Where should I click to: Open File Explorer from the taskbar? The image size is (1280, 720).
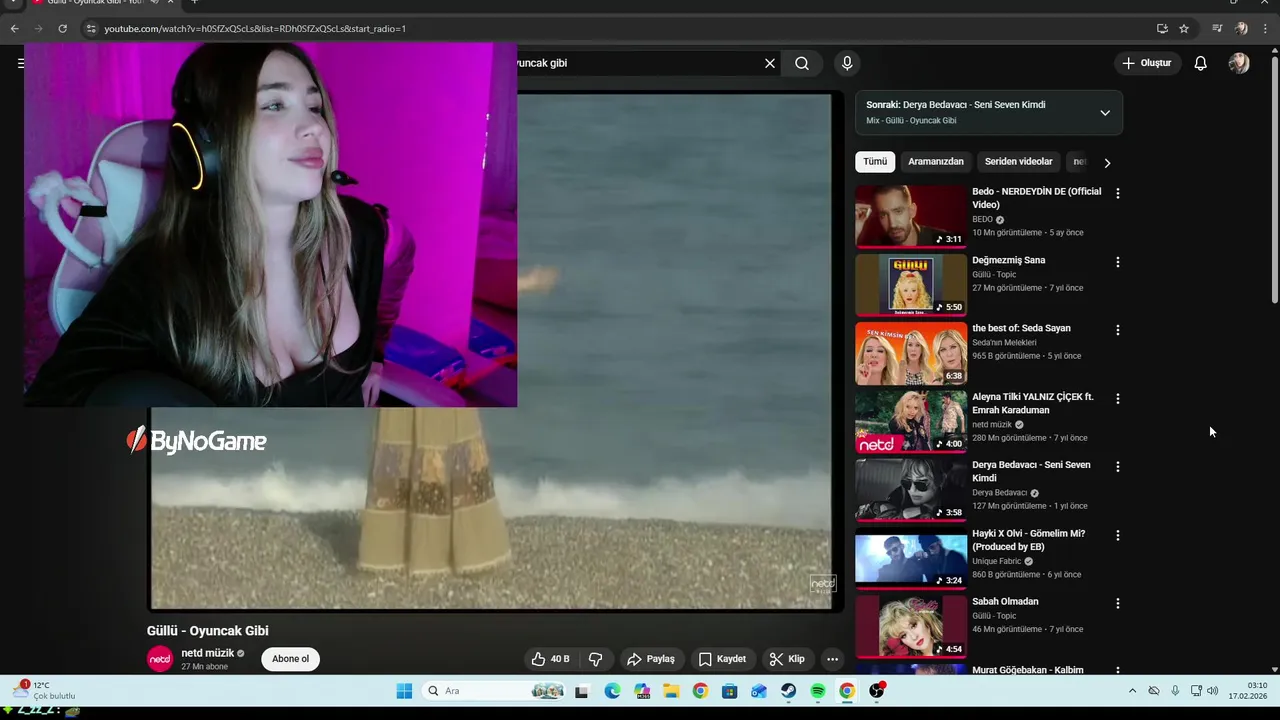click(671, 691)
